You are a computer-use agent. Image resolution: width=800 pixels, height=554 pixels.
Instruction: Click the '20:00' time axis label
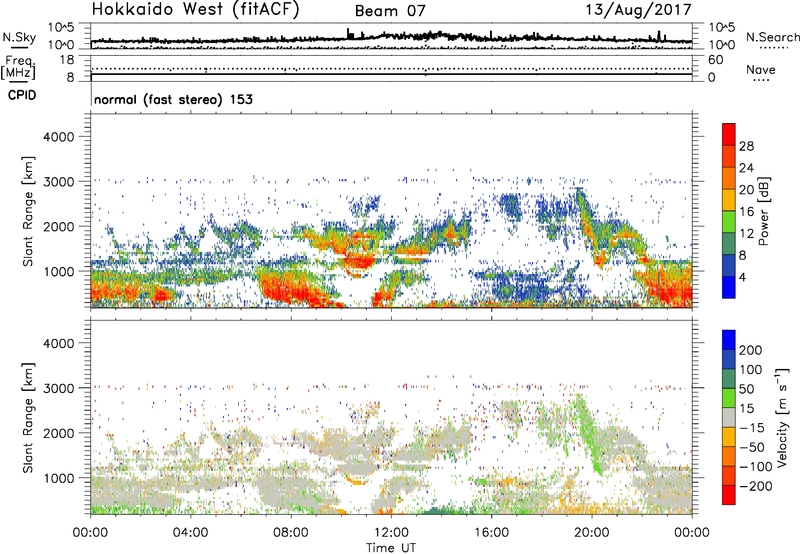coord(591,533)
